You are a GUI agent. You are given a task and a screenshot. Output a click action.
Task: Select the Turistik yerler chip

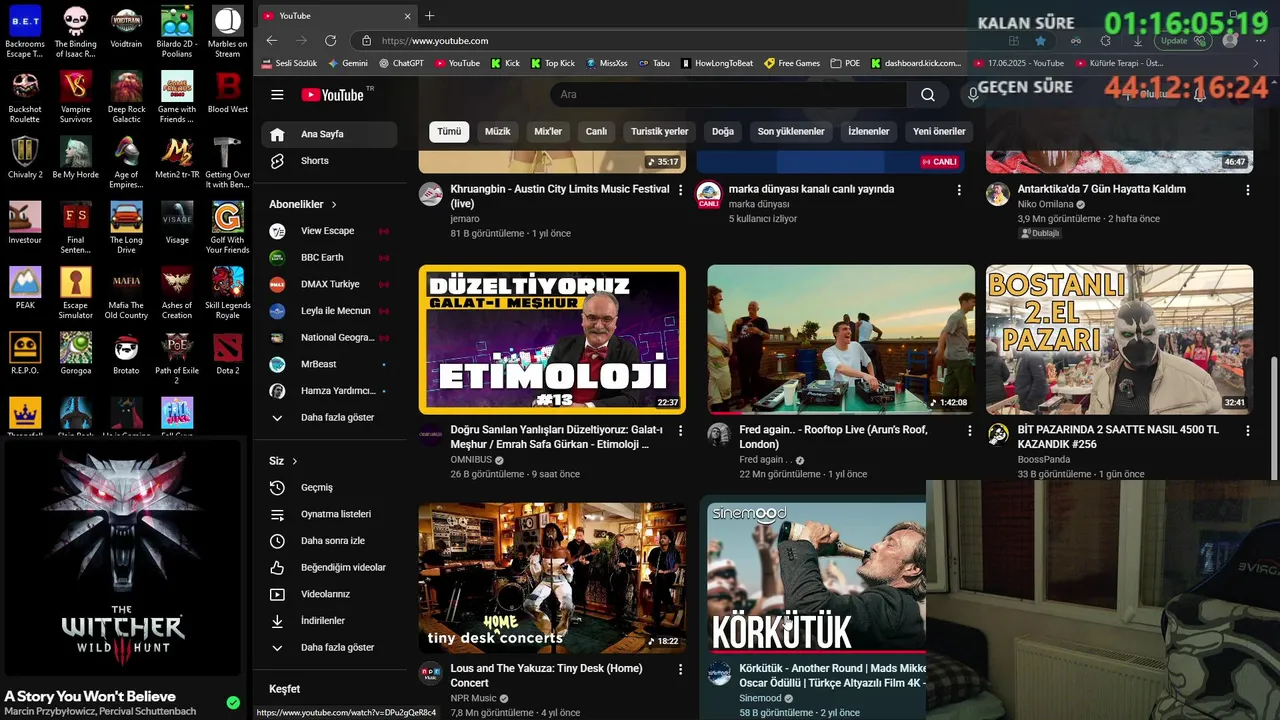pyautogui.click(x=660, y=132)
